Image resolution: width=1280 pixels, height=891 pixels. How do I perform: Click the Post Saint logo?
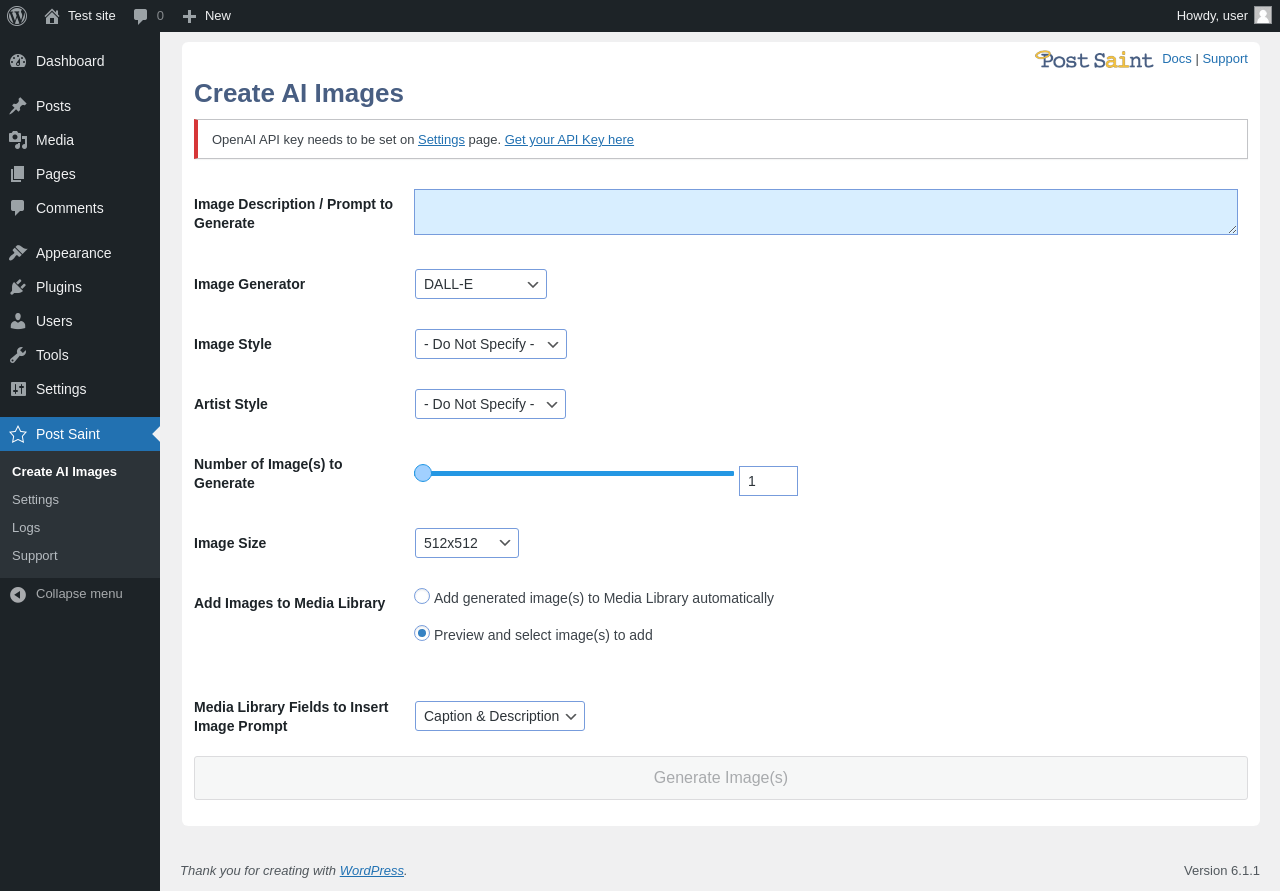click(1094, 60)
